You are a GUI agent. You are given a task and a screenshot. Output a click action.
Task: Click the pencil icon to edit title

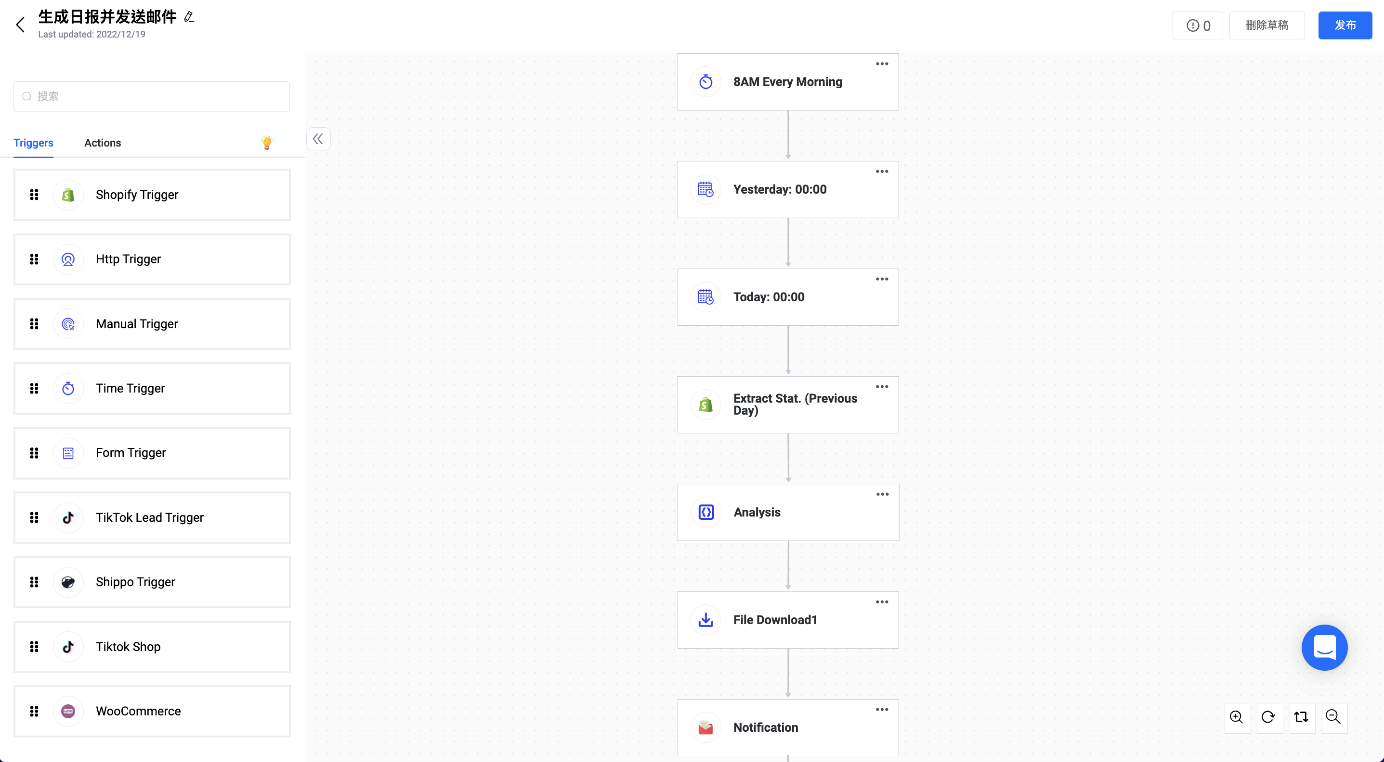click(x=189, y=17)
